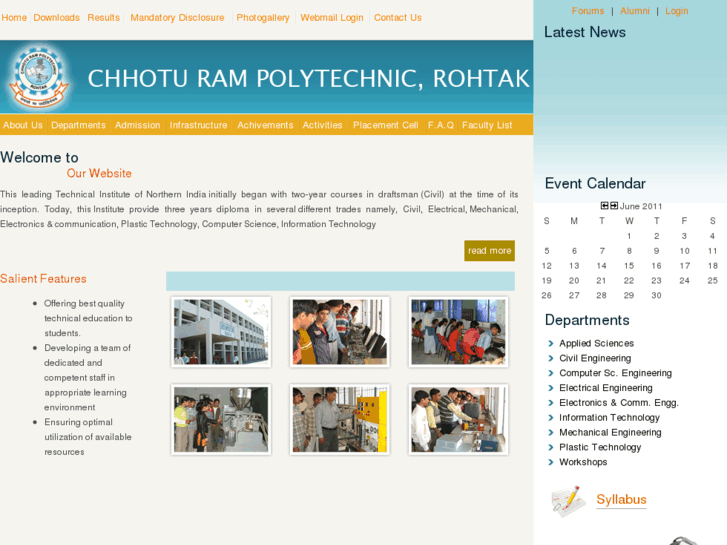Open the building exterior photo thumbnail

[x=221, y=332]
